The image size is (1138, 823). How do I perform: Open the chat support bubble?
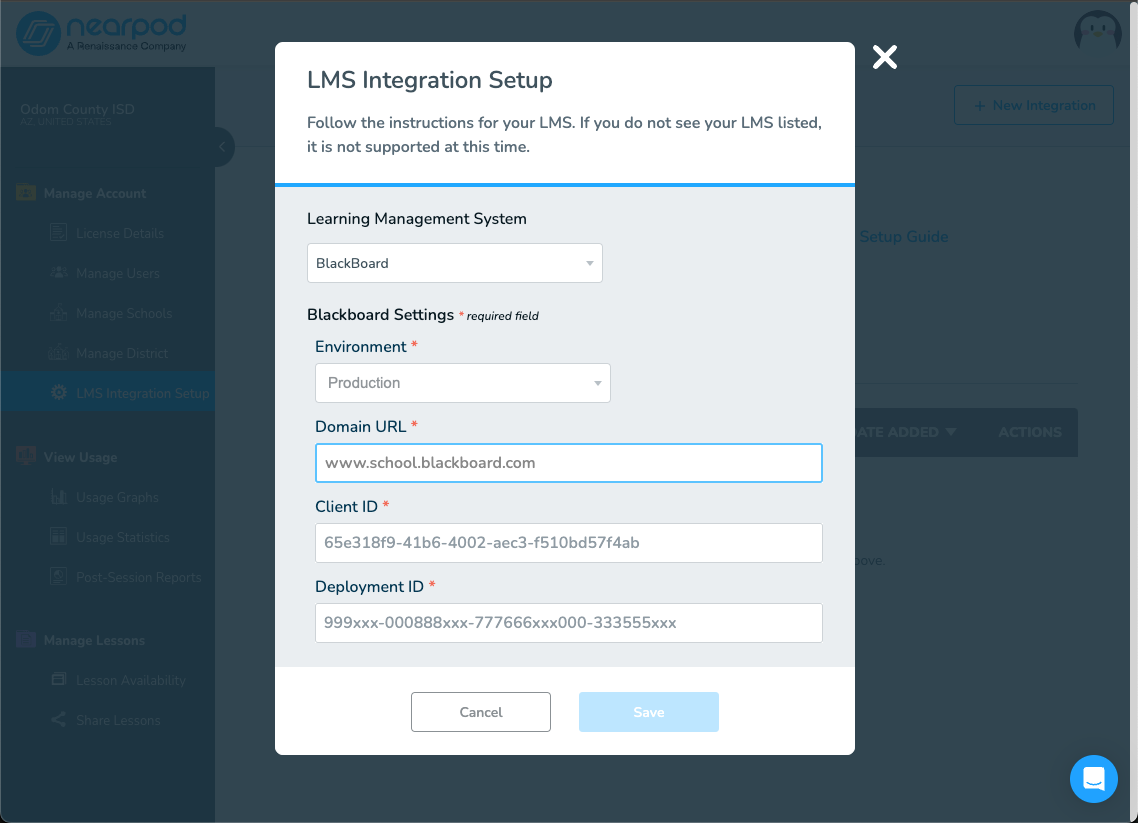pyautogui.click(x=1093, y=779)
